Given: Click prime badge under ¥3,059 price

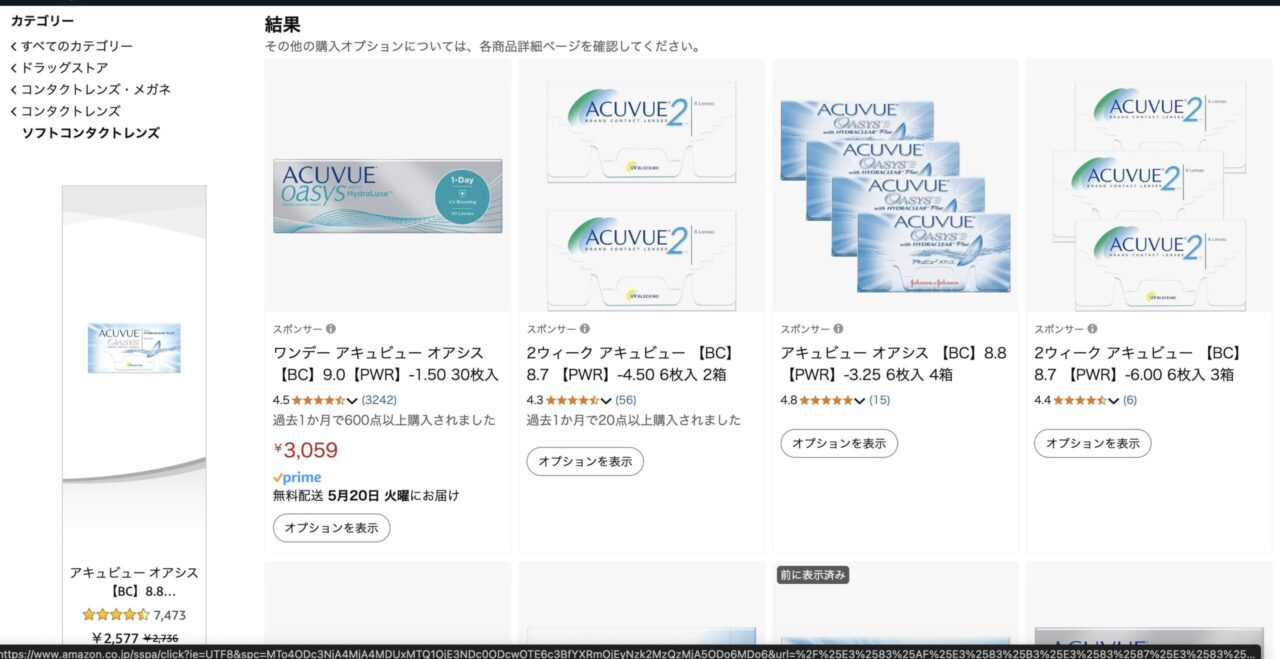Looking at the screenshot, I should click(297, 478).
